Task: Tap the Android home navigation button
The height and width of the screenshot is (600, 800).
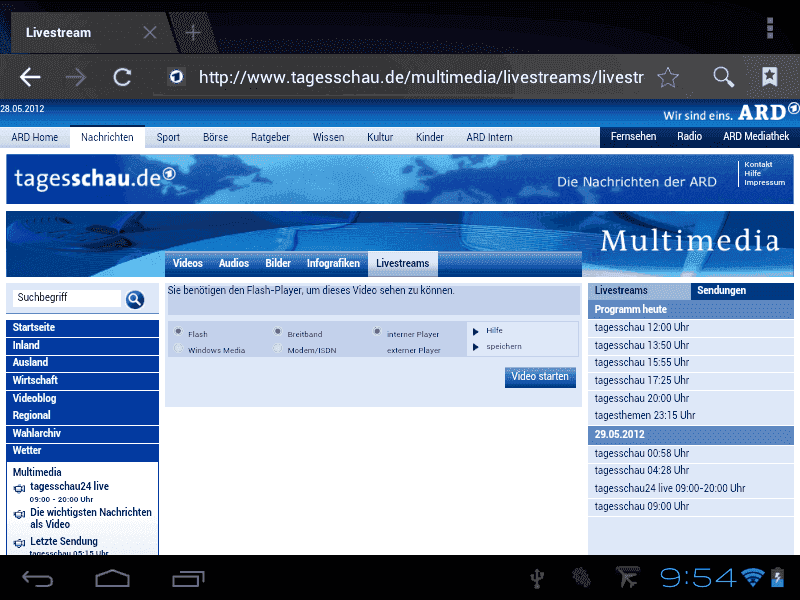Action: point(112,578)
